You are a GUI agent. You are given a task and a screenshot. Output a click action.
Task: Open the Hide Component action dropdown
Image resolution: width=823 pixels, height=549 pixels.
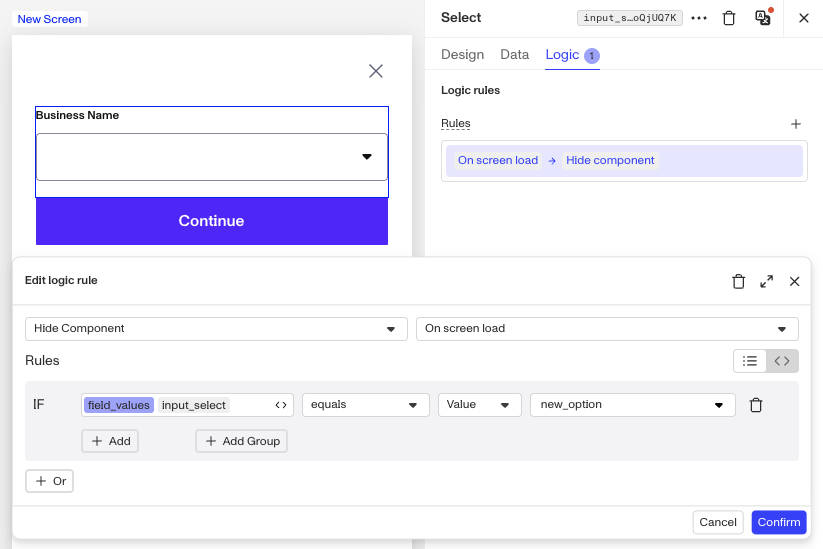tap(216, 329)
